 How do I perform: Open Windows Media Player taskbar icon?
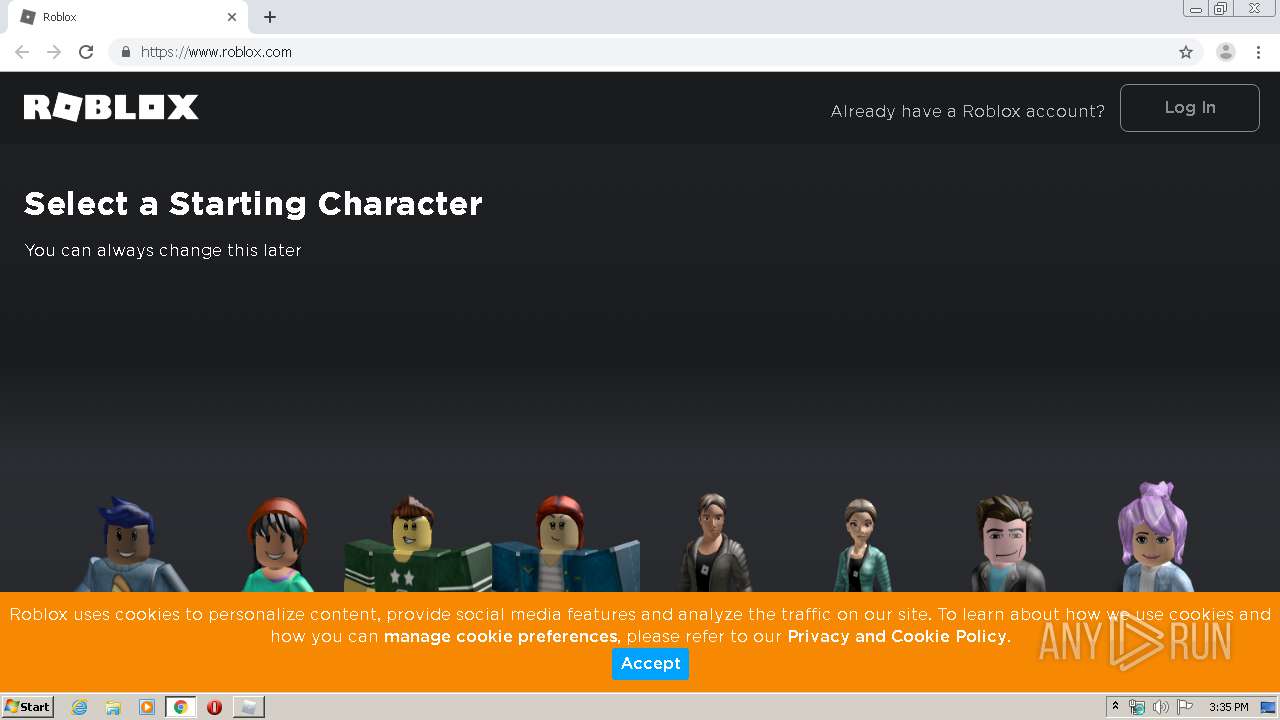[x=147, y=707]
